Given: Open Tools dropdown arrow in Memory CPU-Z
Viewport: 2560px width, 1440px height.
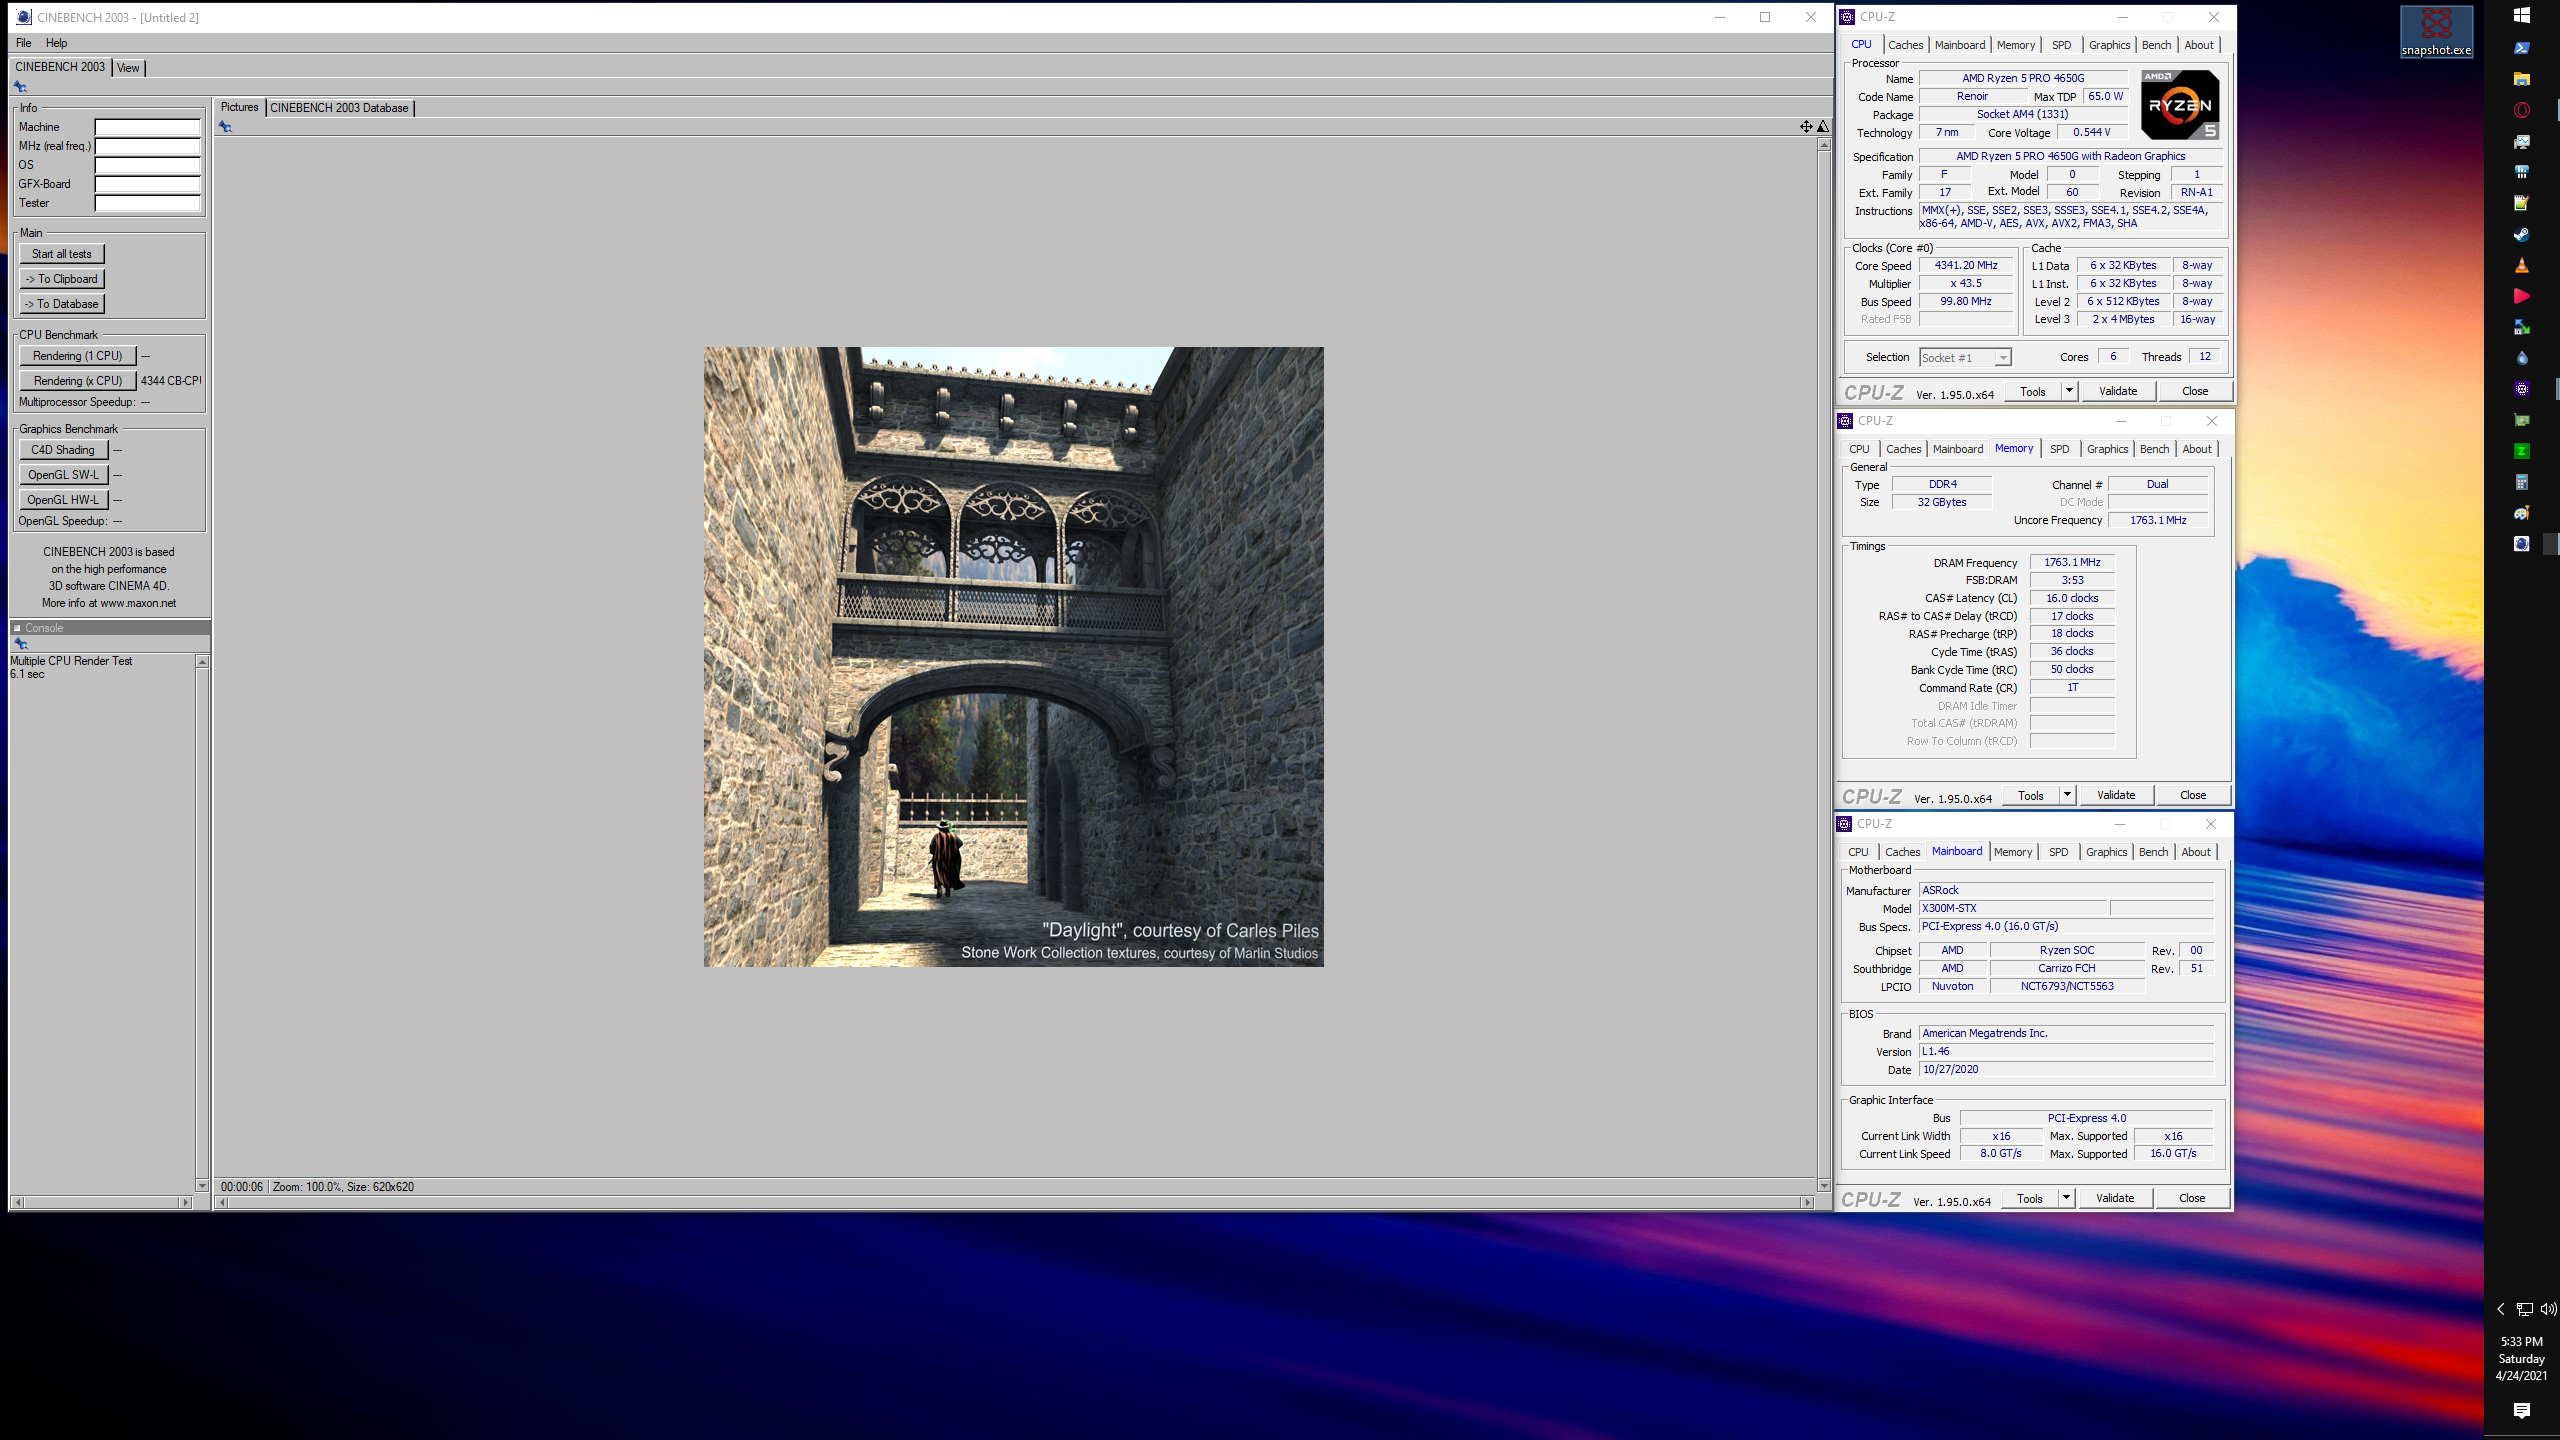Looking at the screenshot, I should 2067,795.
